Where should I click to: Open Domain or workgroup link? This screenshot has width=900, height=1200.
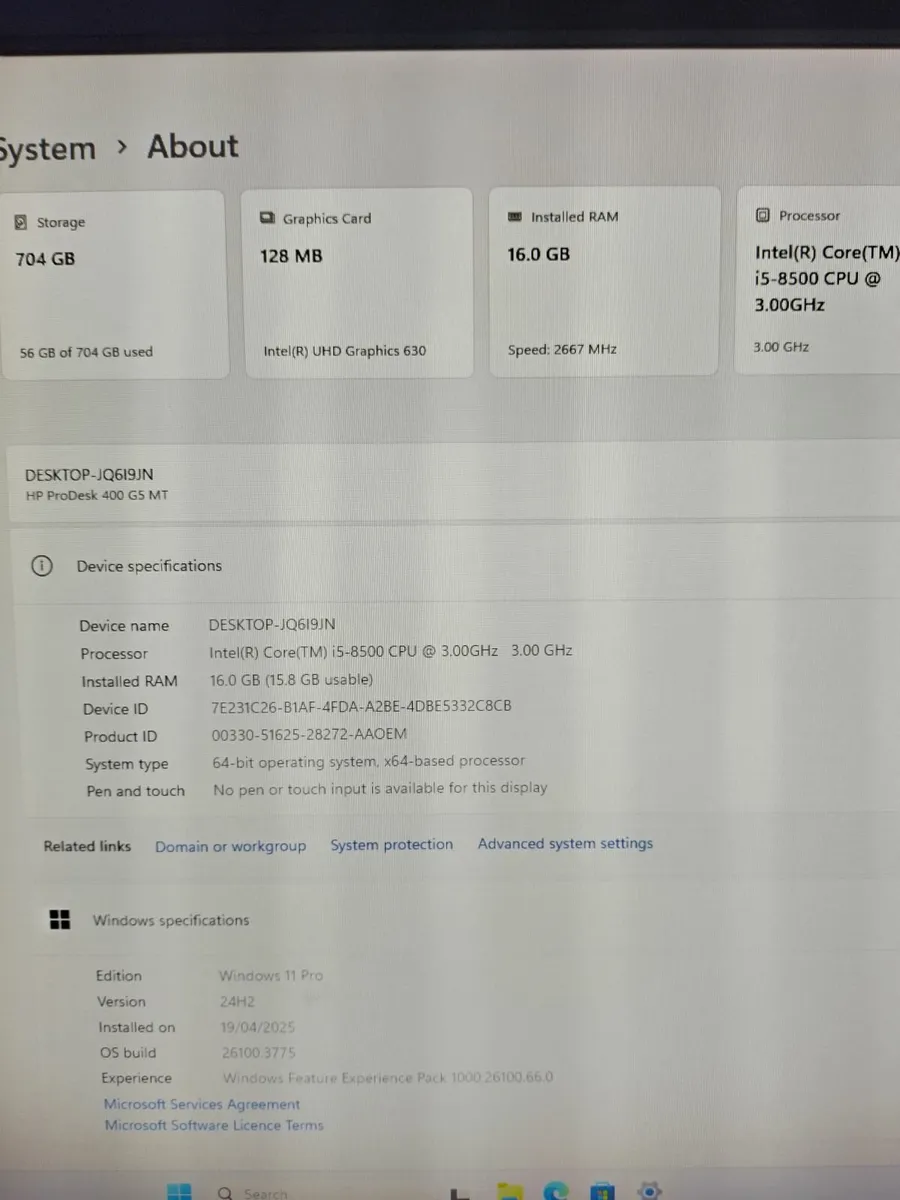pyautogui.click(x=230, y=846)
